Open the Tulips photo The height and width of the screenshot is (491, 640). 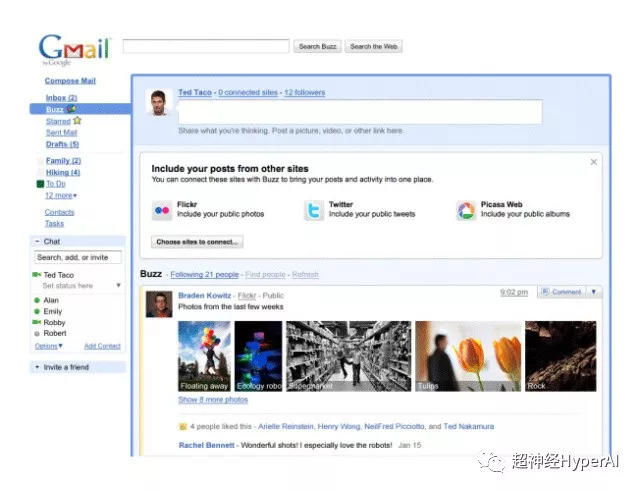(468, 356)
